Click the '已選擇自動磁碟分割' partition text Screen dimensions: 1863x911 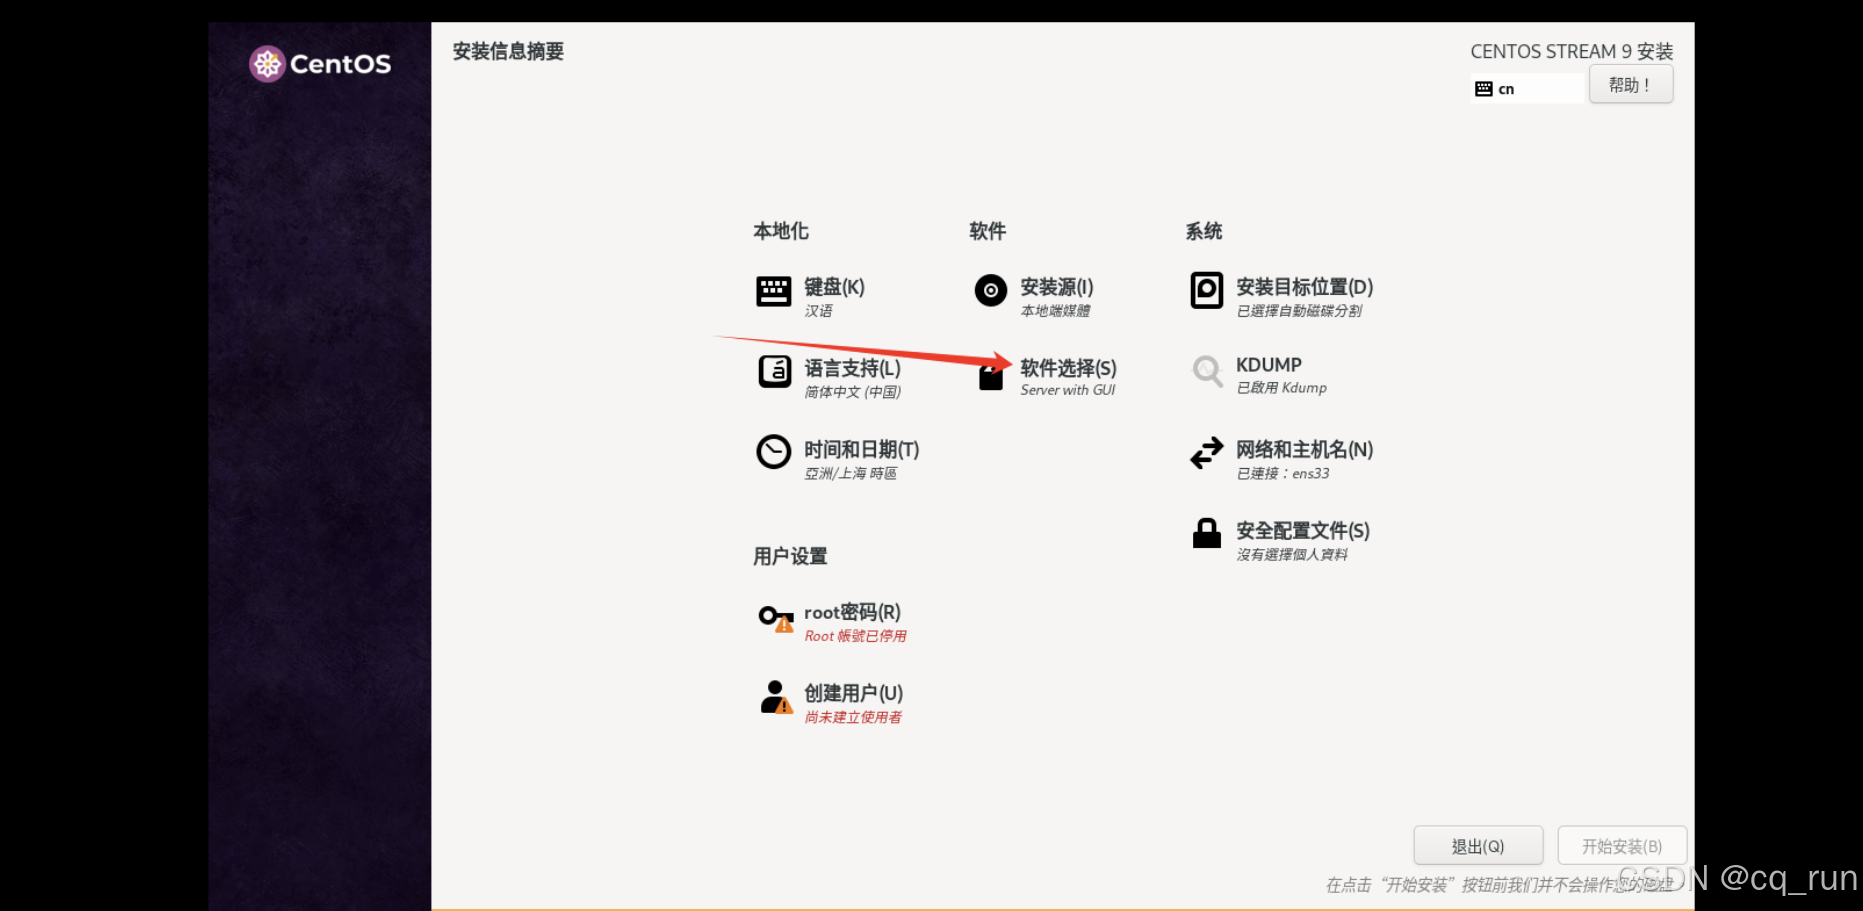(x=1299, y=311)
